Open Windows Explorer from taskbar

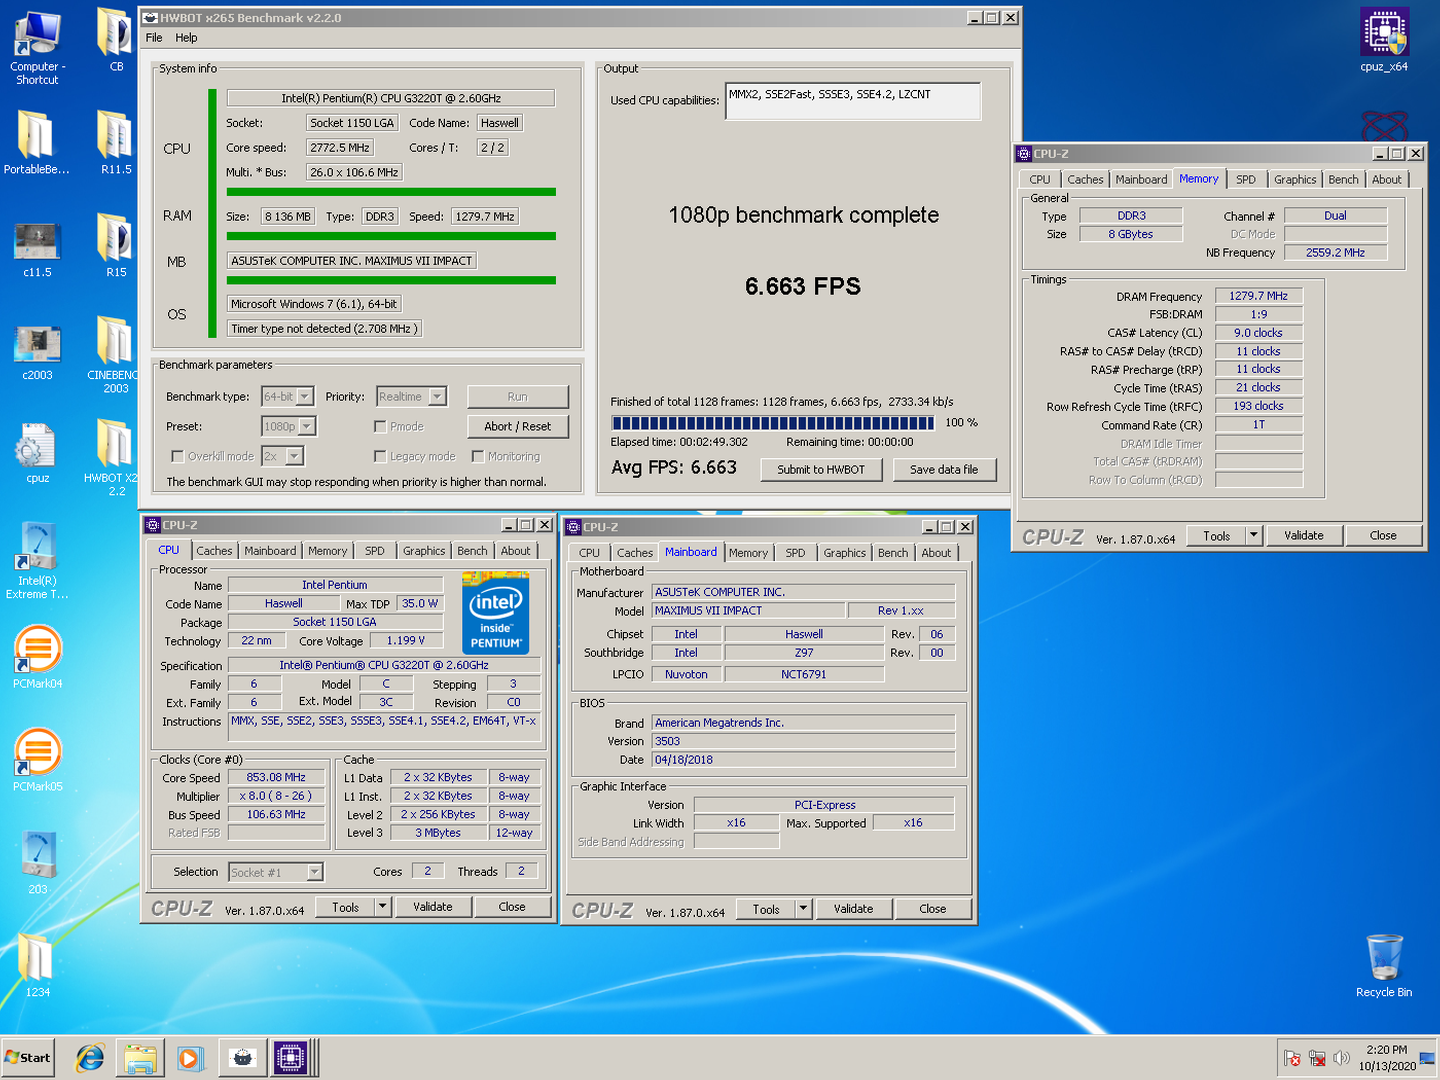(x=140, y=1058)
